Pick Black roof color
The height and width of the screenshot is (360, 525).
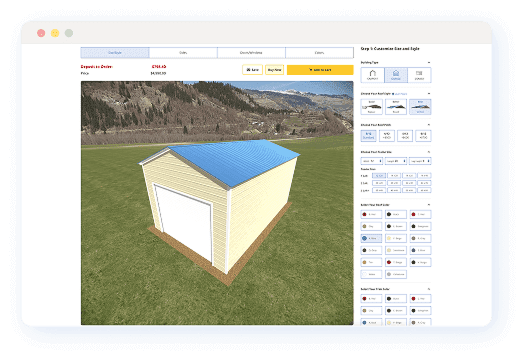tap(396, 214)
